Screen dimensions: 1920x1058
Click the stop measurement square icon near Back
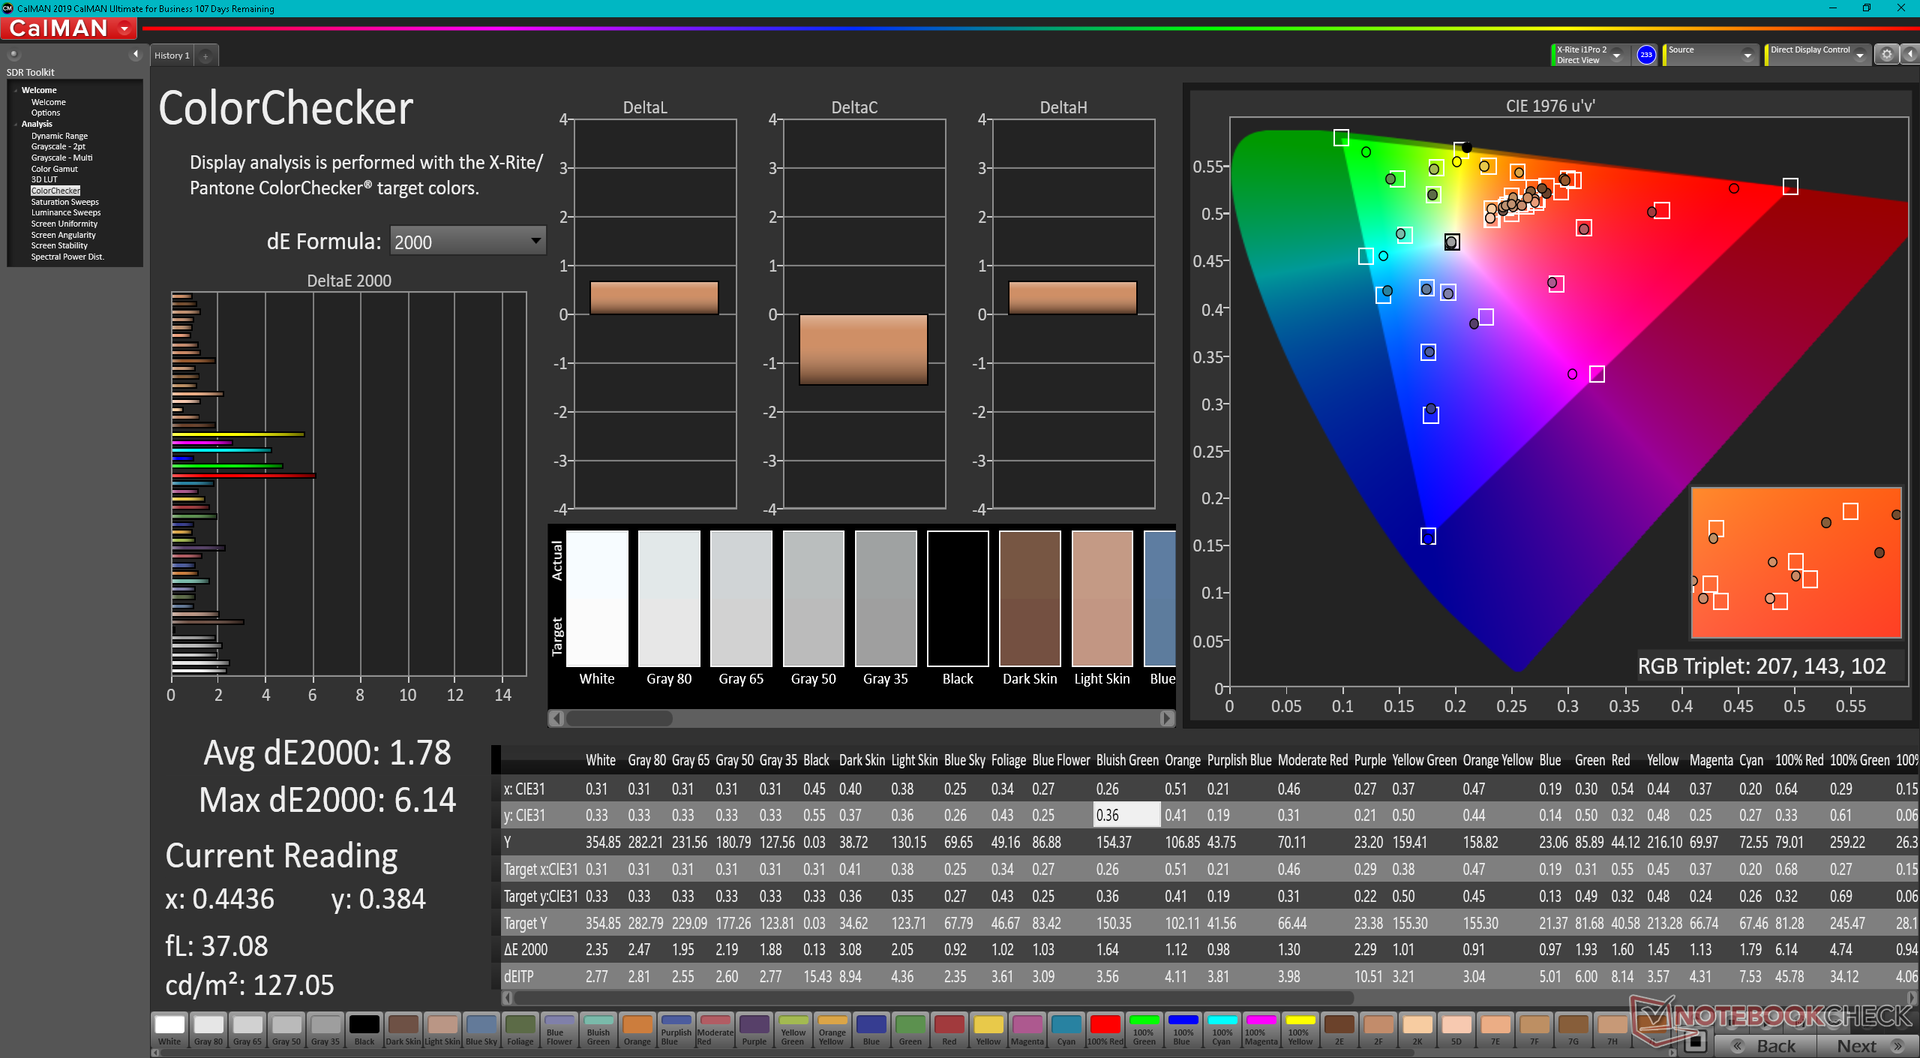[1695, 1043]
